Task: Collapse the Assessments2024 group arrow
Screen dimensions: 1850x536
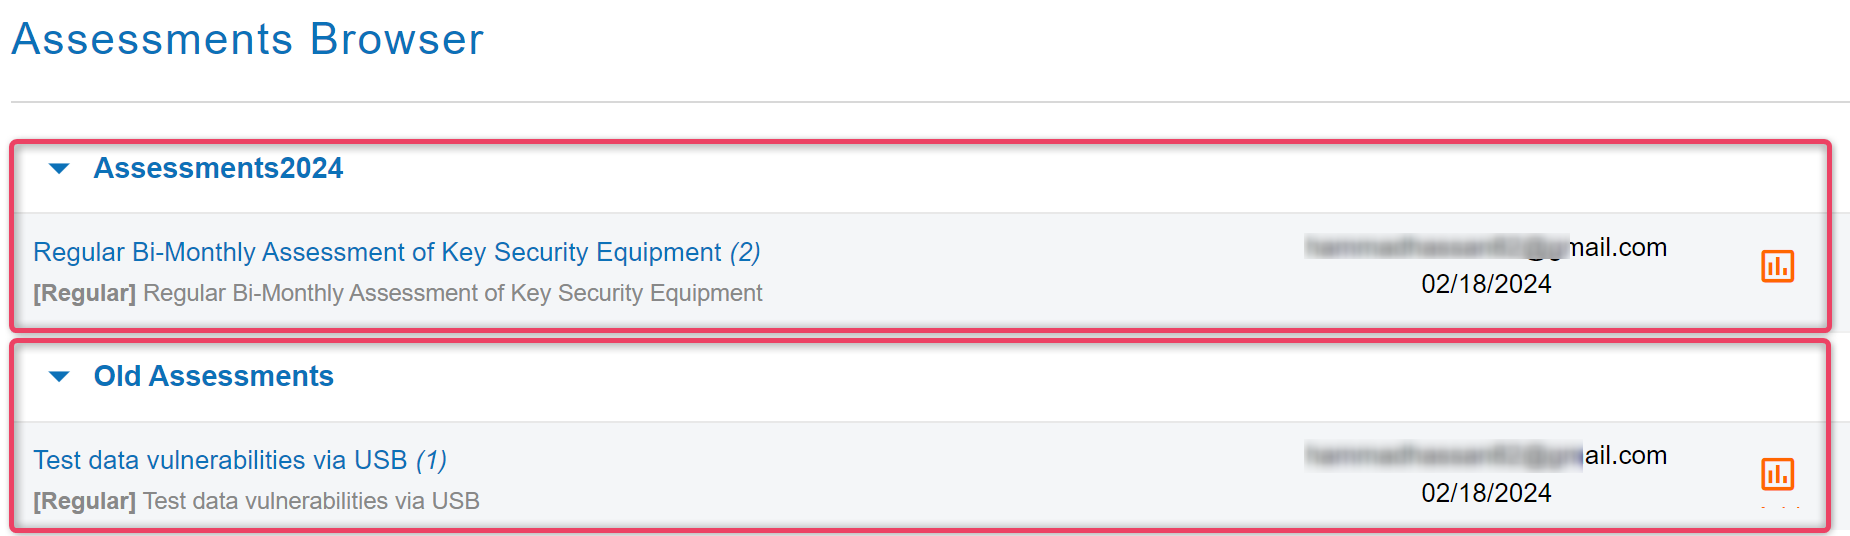Action: tap(60, 169)
